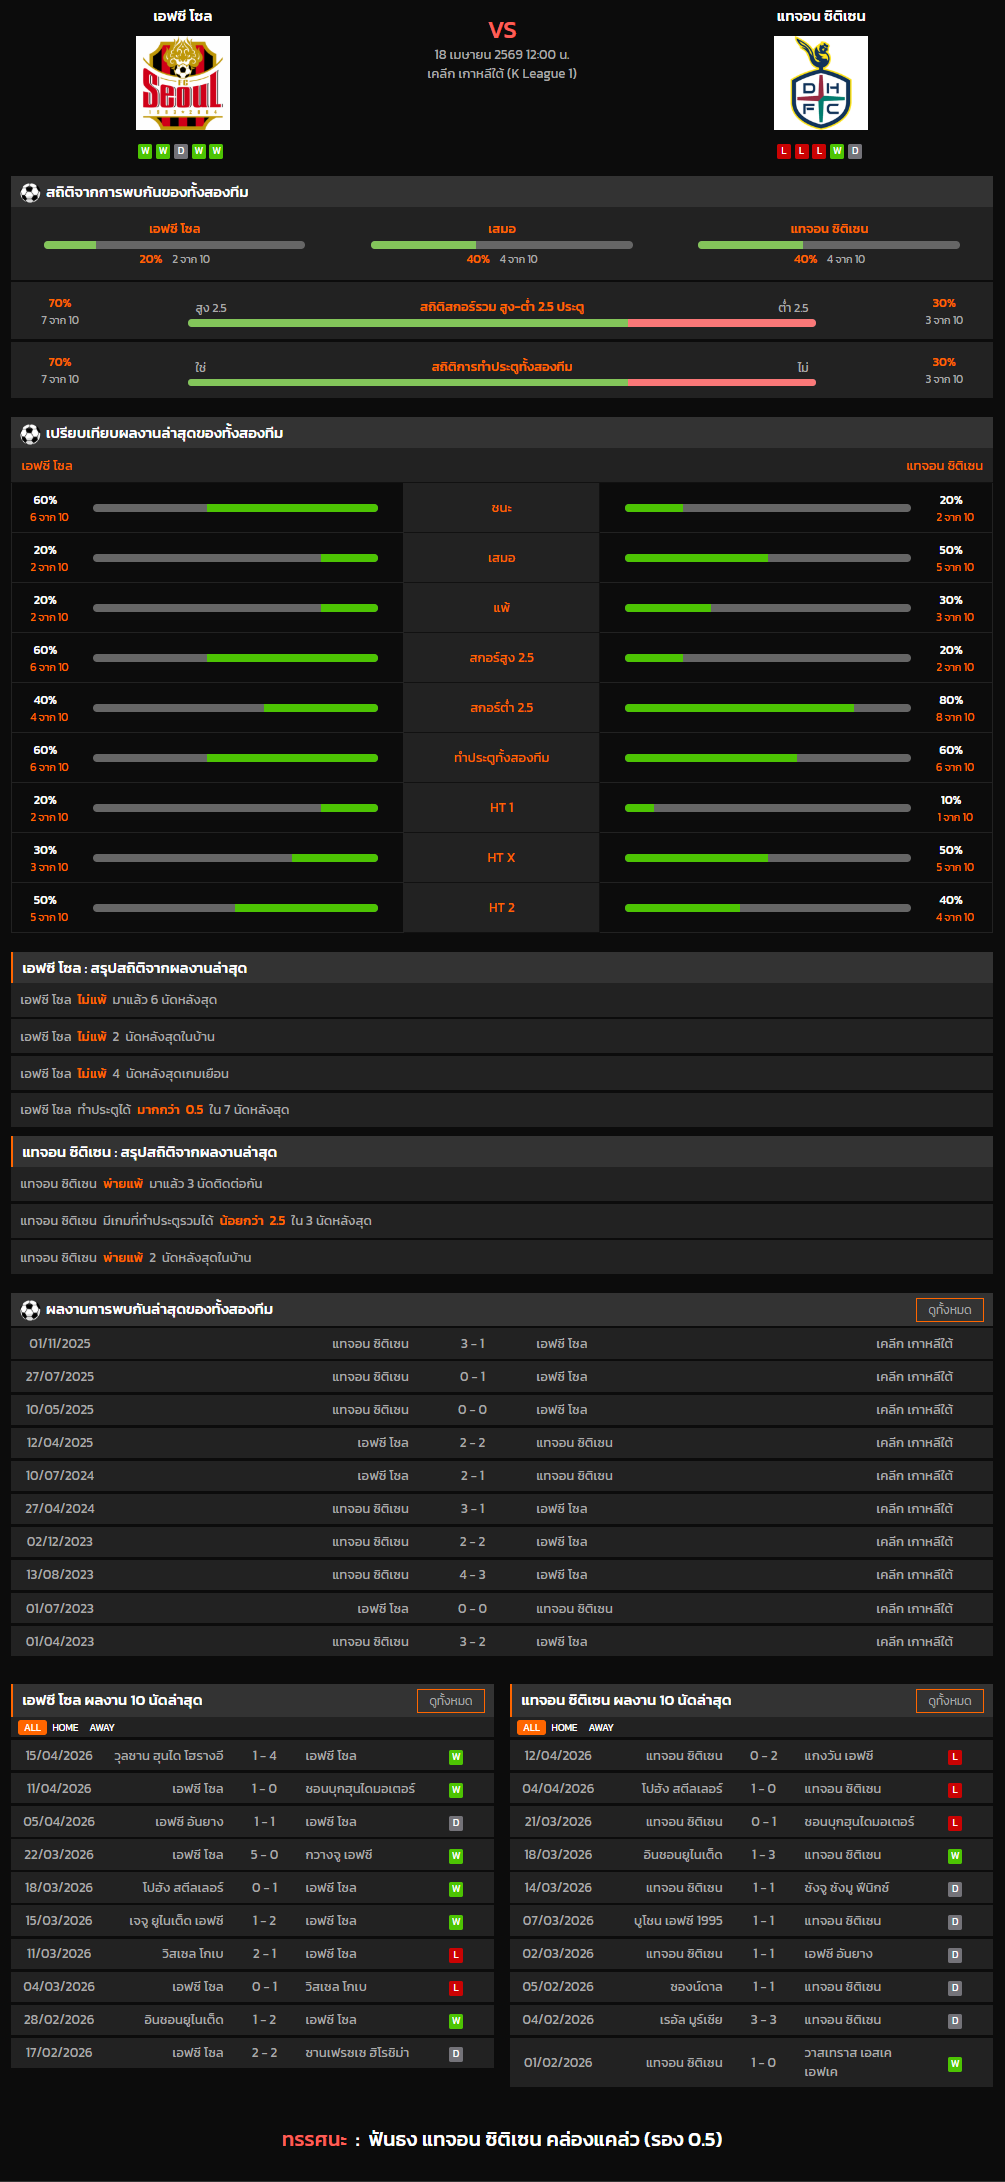Click the over/under 2.5 goals statistics bar
This screenshot has width=1005, height=2182.
point(501,323)
